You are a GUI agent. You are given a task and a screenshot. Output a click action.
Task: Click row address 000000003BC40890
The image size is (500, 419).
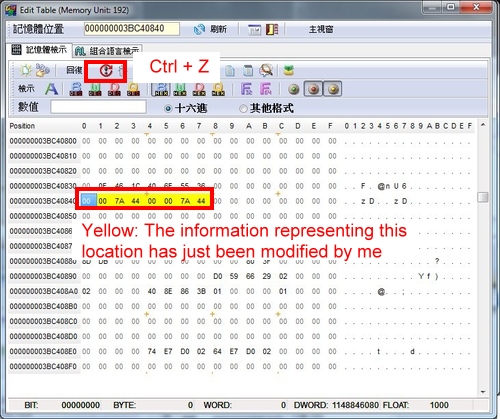coord(43,276)
